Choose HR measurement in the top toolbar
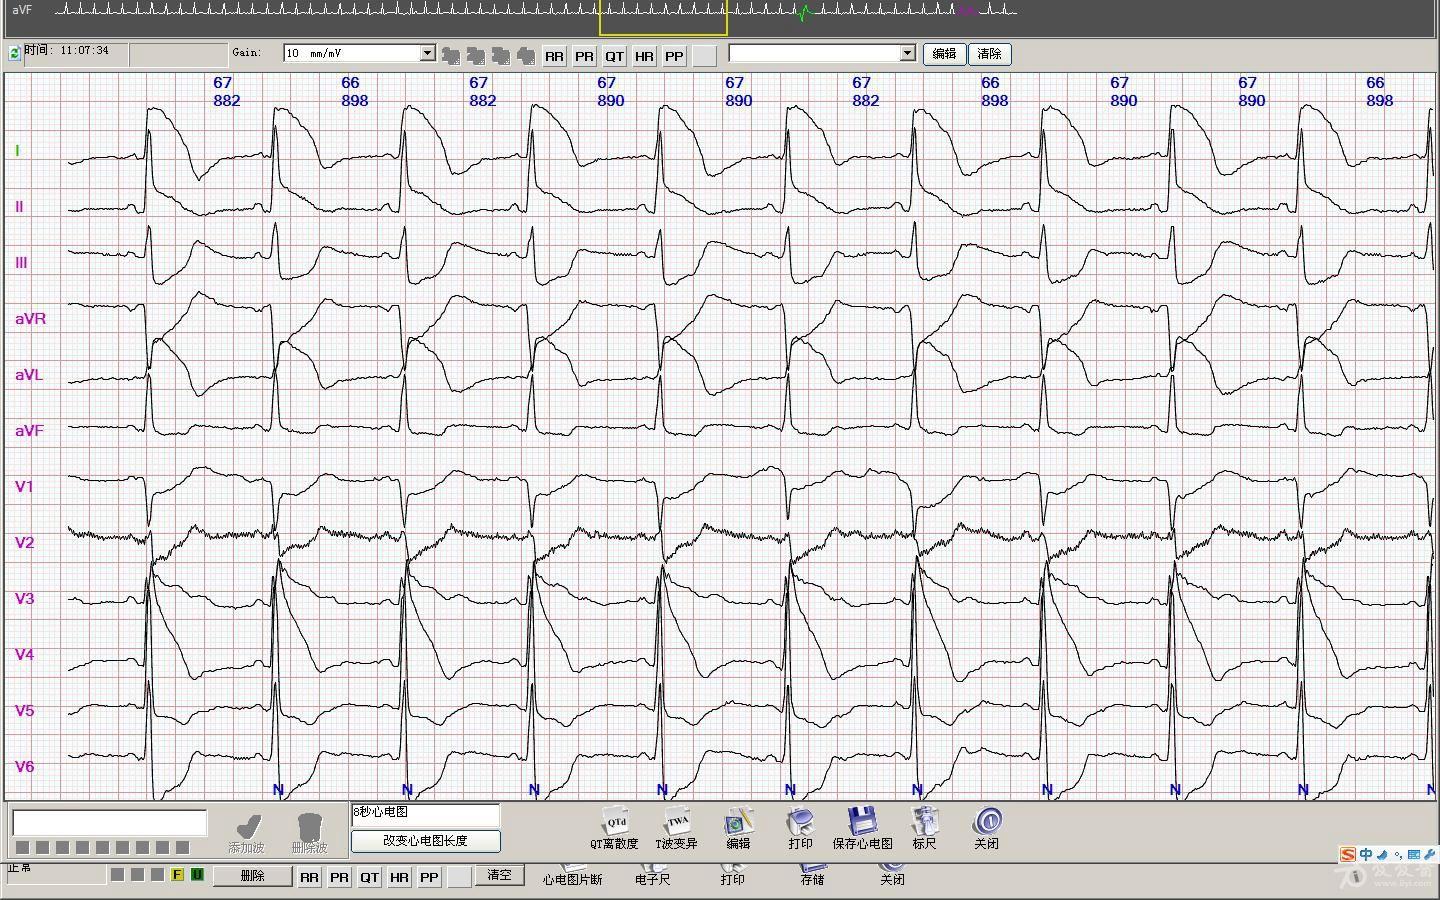Viewport: 1440px width, 900px height. 644,56
